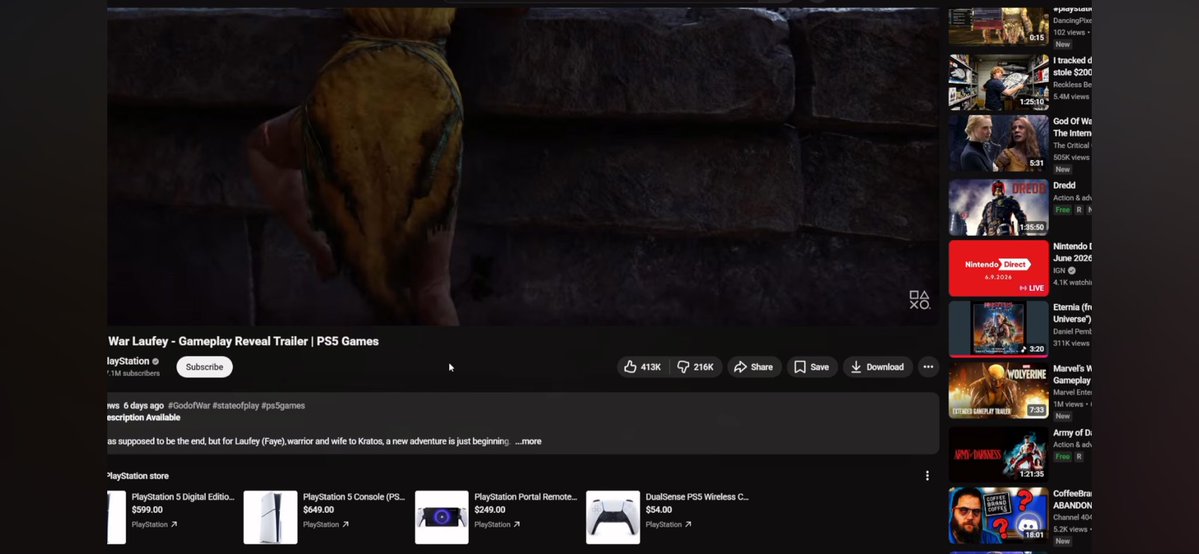1199x554 pixels.
Task: Select the DualSense controller product image
Action: tap(612, 517)
